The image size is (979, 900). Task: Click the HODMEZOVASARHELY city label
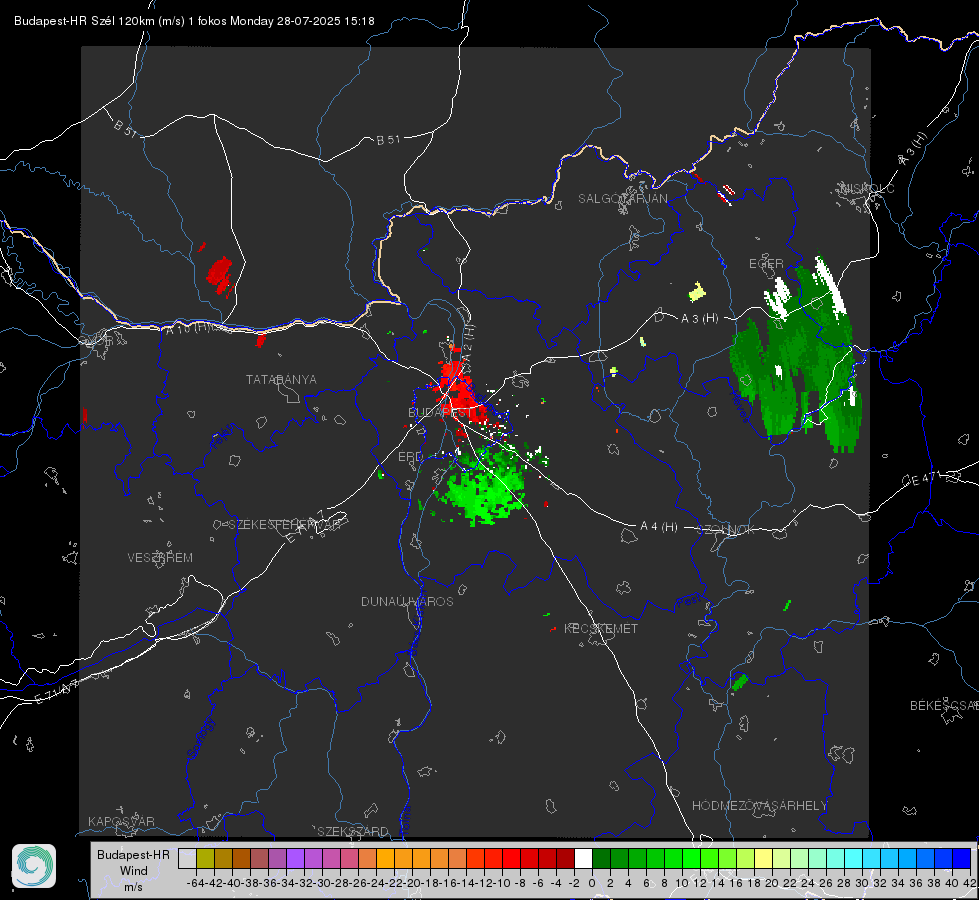(759, 806)
